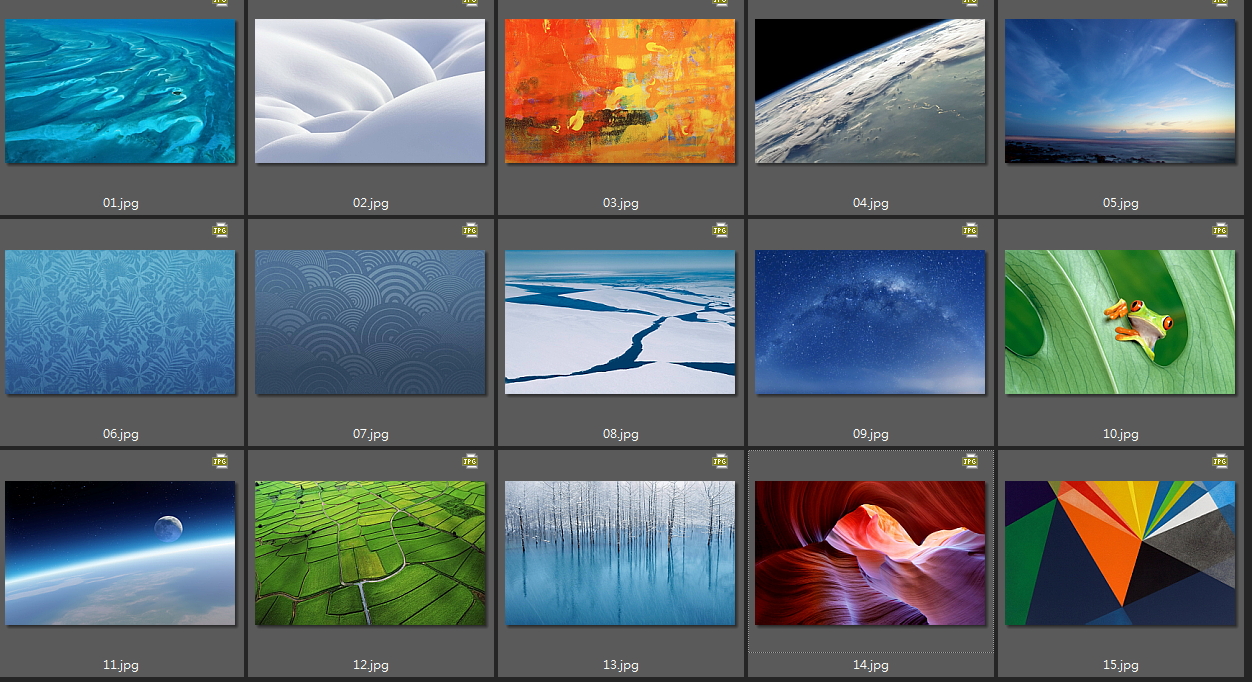The height and width of the screenshot is (682, 1252).
Task: Click the 15.jpg filename under geometric image
Action: (x=1121, y=665)
